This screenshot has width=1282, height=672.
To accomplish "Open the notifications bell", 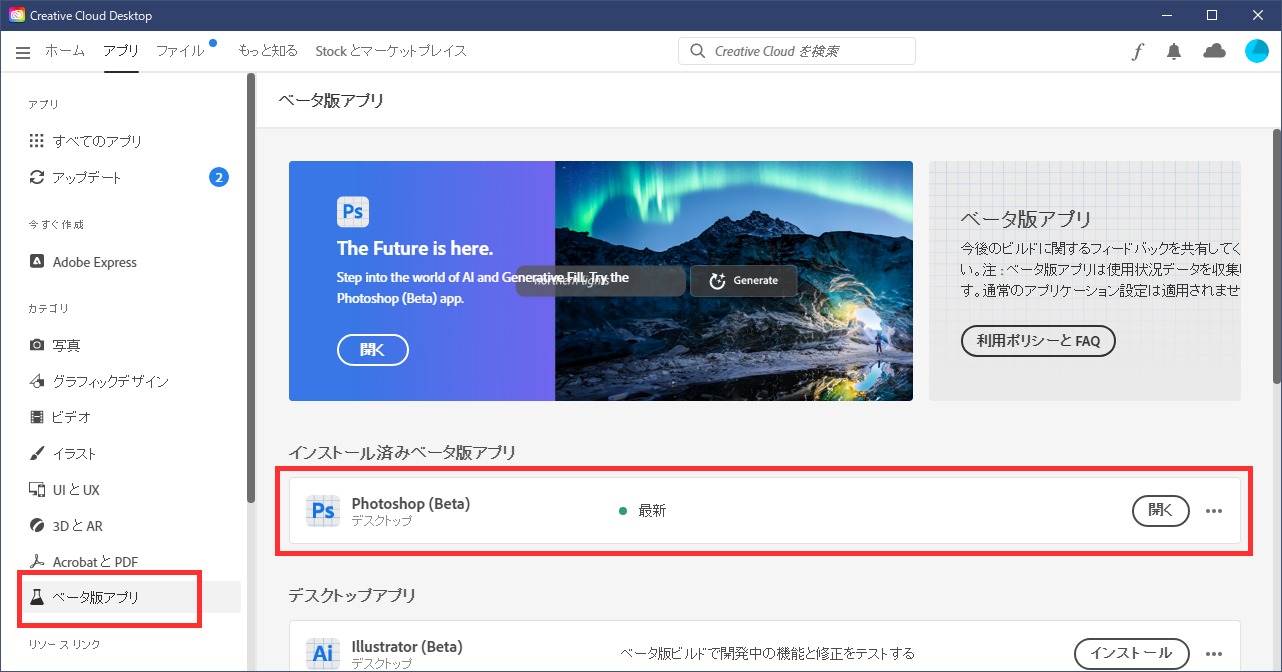I will click(1174, 52).
